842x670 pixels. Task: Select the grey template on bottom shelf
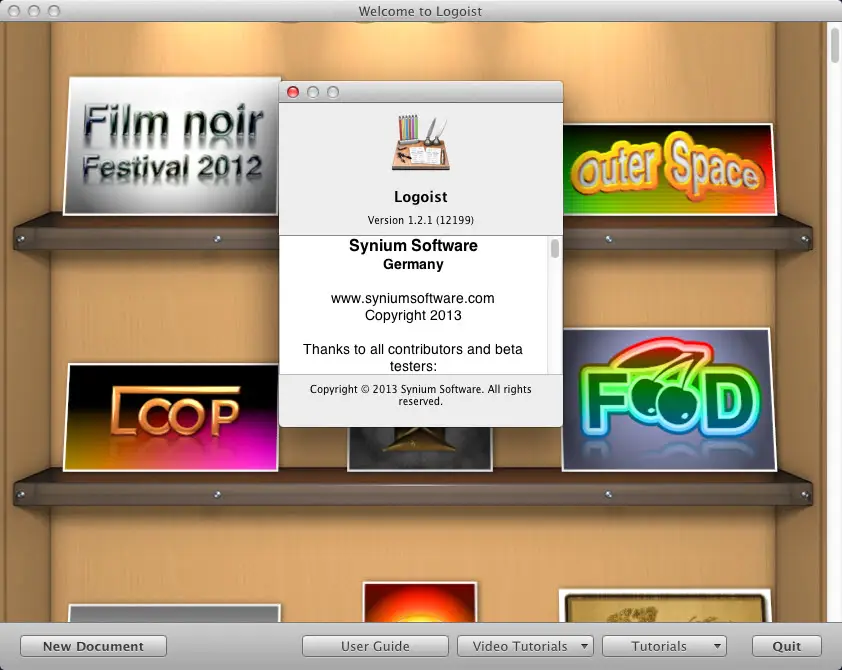pos(175,614)
